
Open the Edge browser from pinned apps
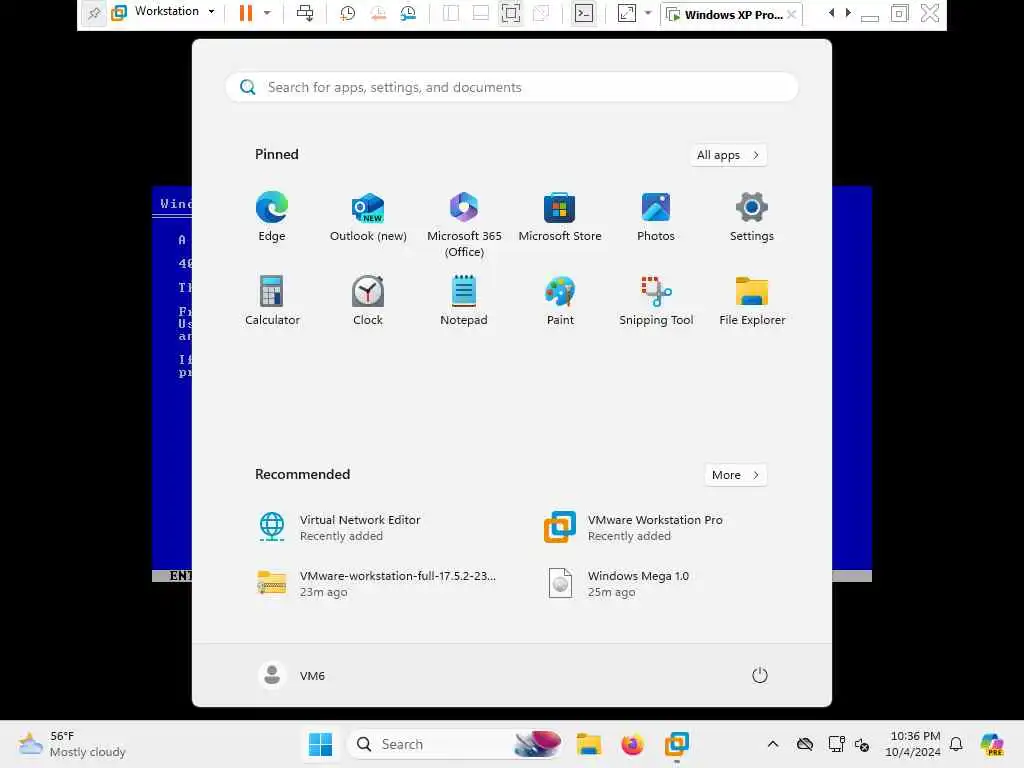tap(272, 217)
